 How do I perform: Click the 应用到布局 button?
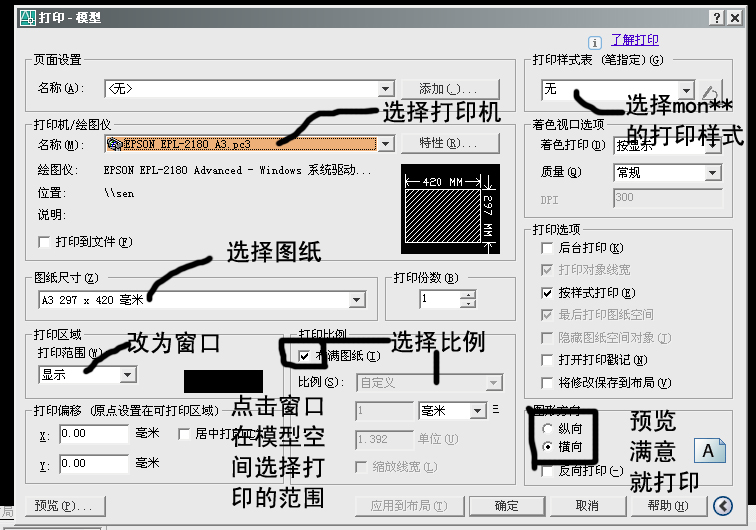point(409,506)
